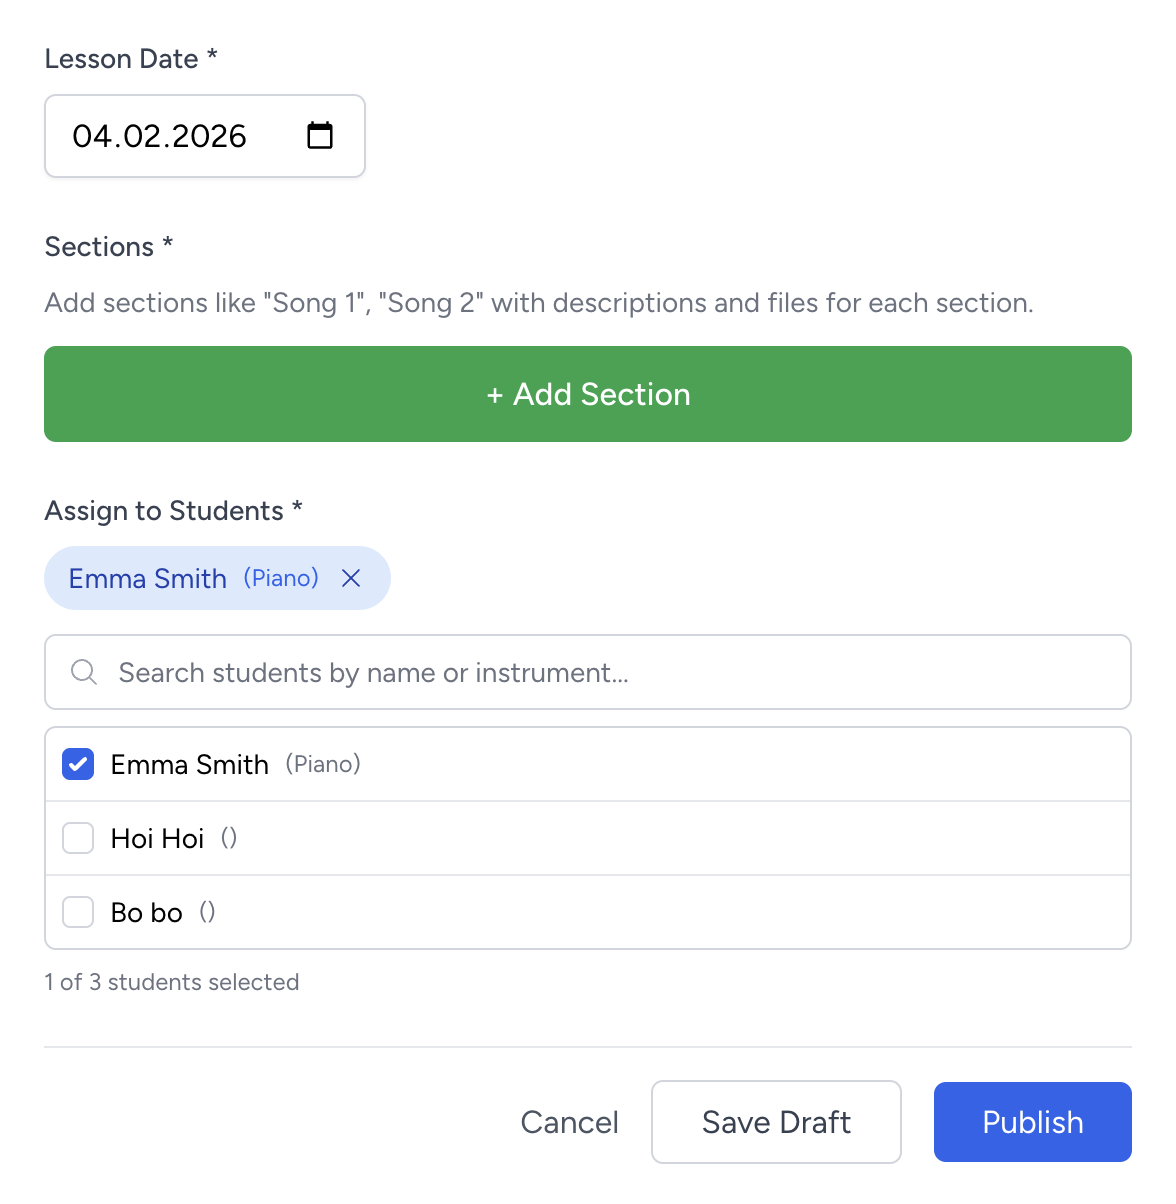The height and width of the screenshot is (1204, 1176).
Task: Select Bo bo by ticking its checkbox
Action: (x=77, y=911)
